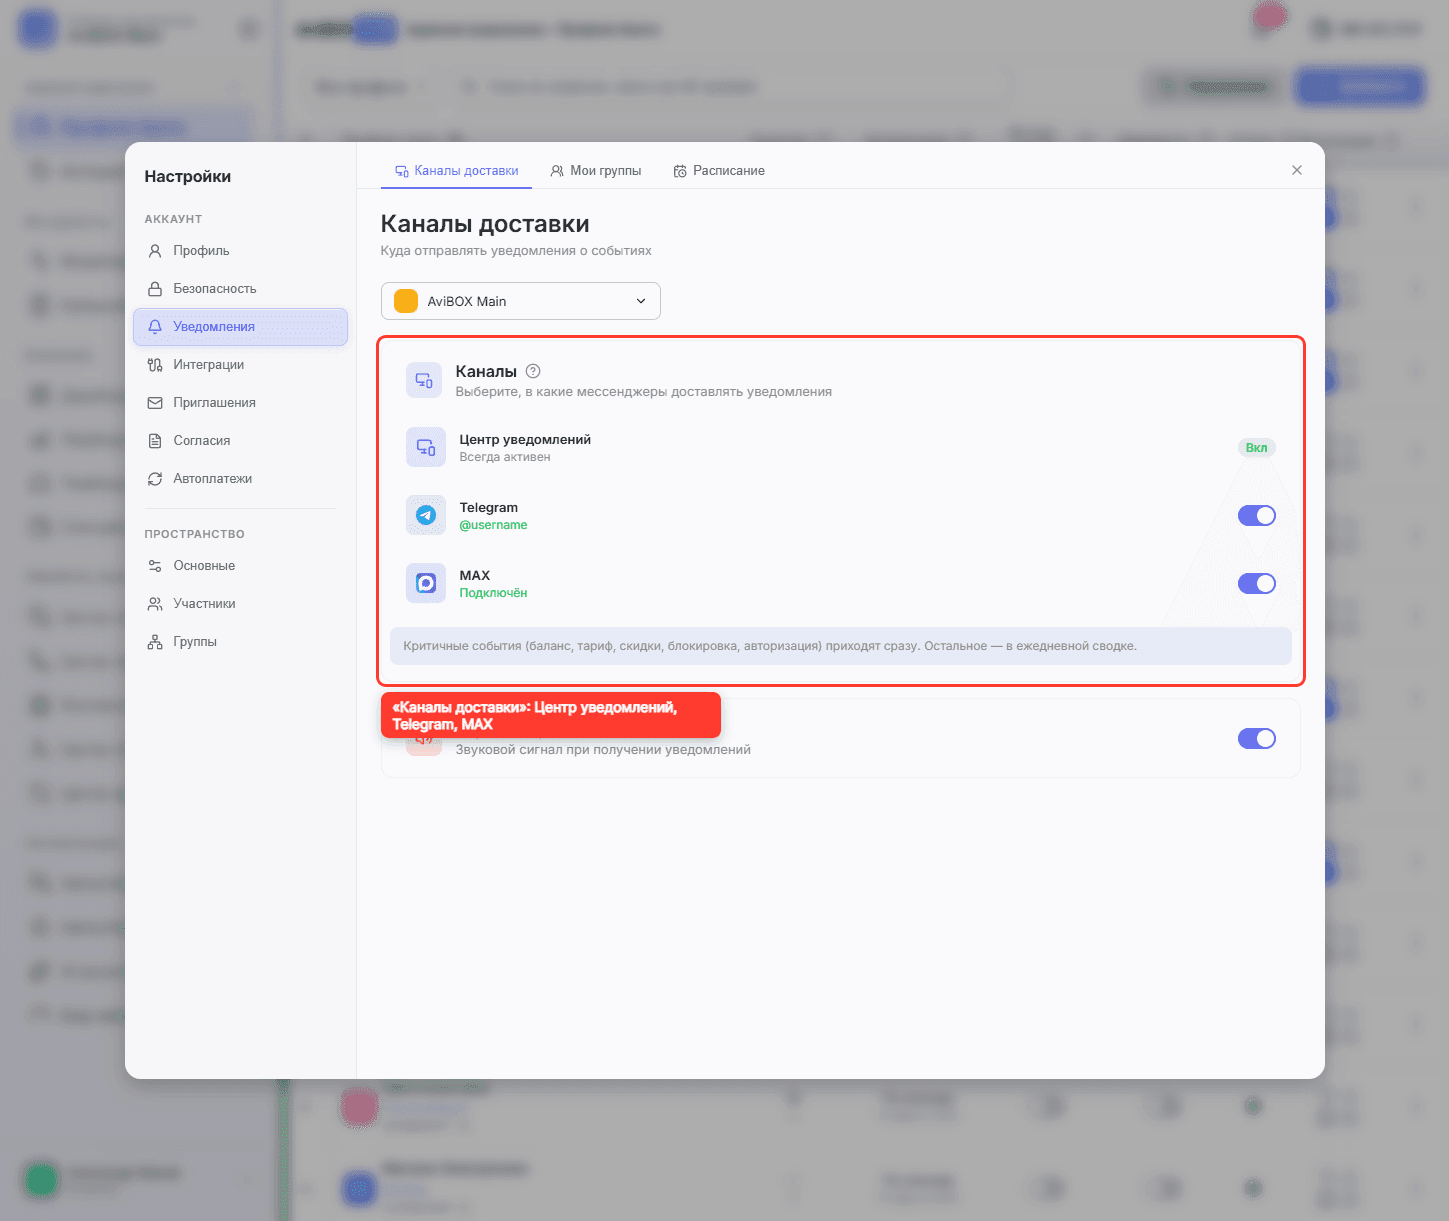
Task: Switch to the Расписание tab
Action: pos(719,171)
